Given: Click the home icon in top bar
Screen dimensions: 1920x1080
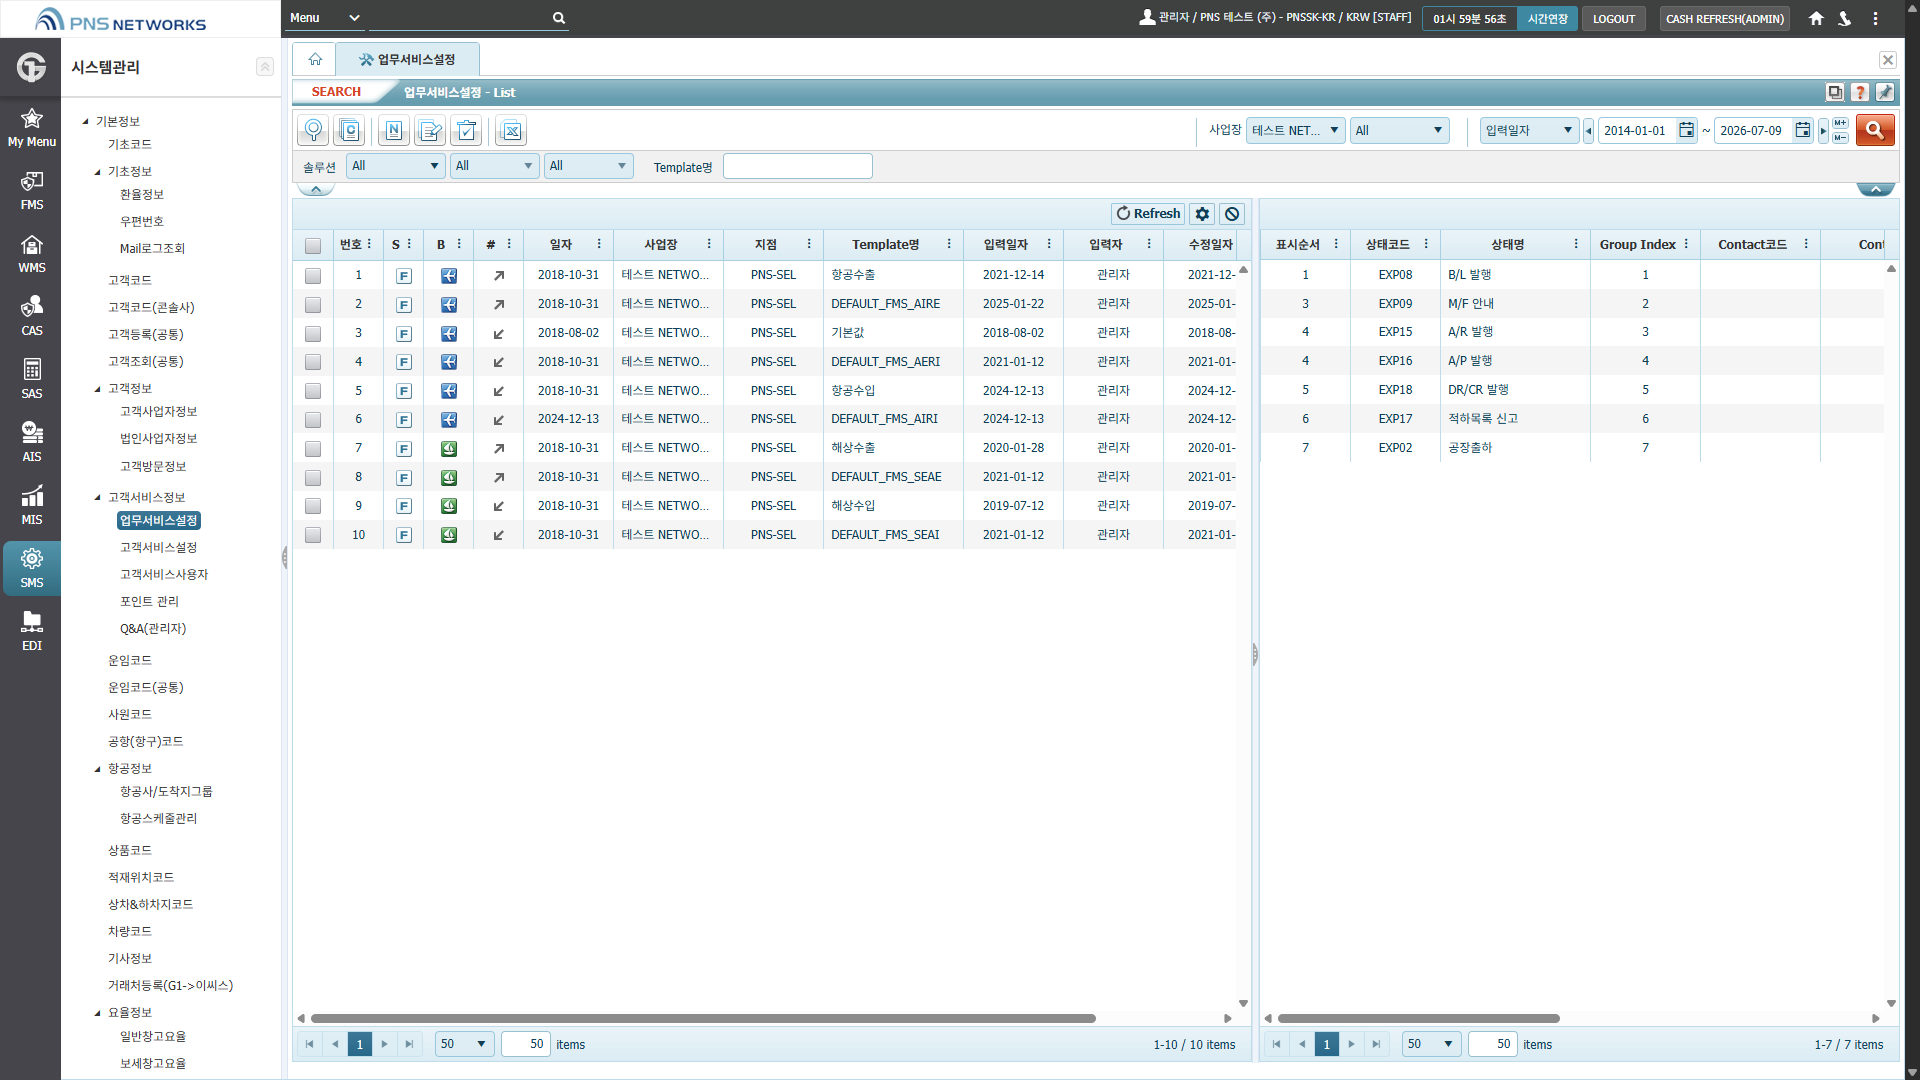Looking at the screenshot, I should pos(1816,18).
